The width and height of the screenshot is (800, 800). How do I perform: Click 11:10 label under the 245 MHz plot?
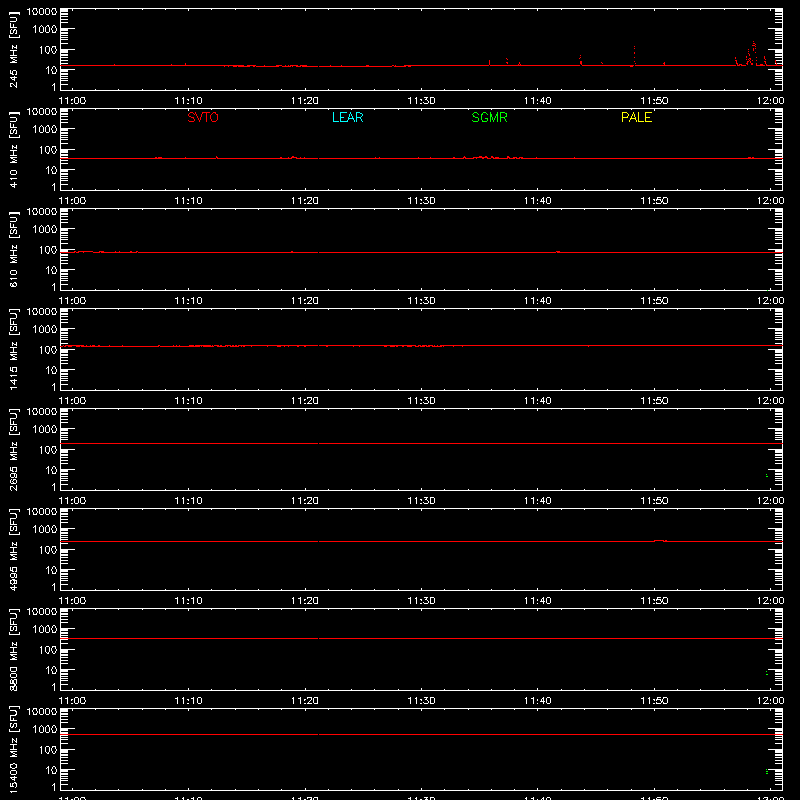pyautogui.click(x=189, y=101)
